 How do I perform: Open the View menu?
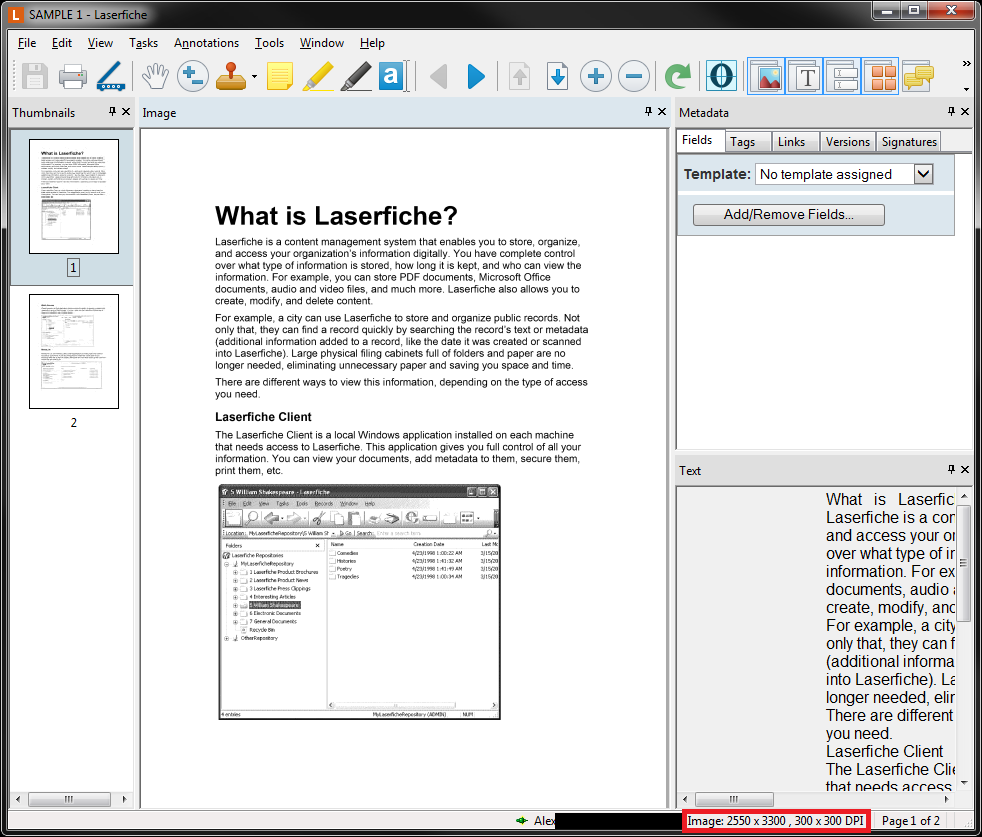(100, 43)
